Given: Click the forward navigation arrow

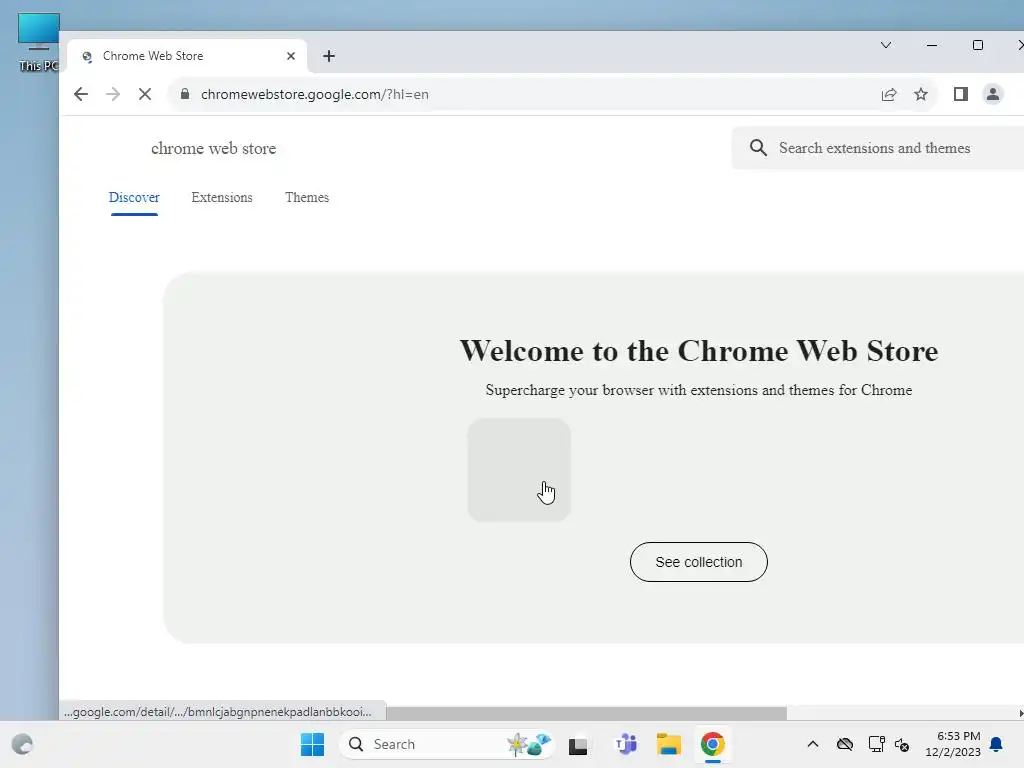Looking at the screenshot, I should pos(113,94).
